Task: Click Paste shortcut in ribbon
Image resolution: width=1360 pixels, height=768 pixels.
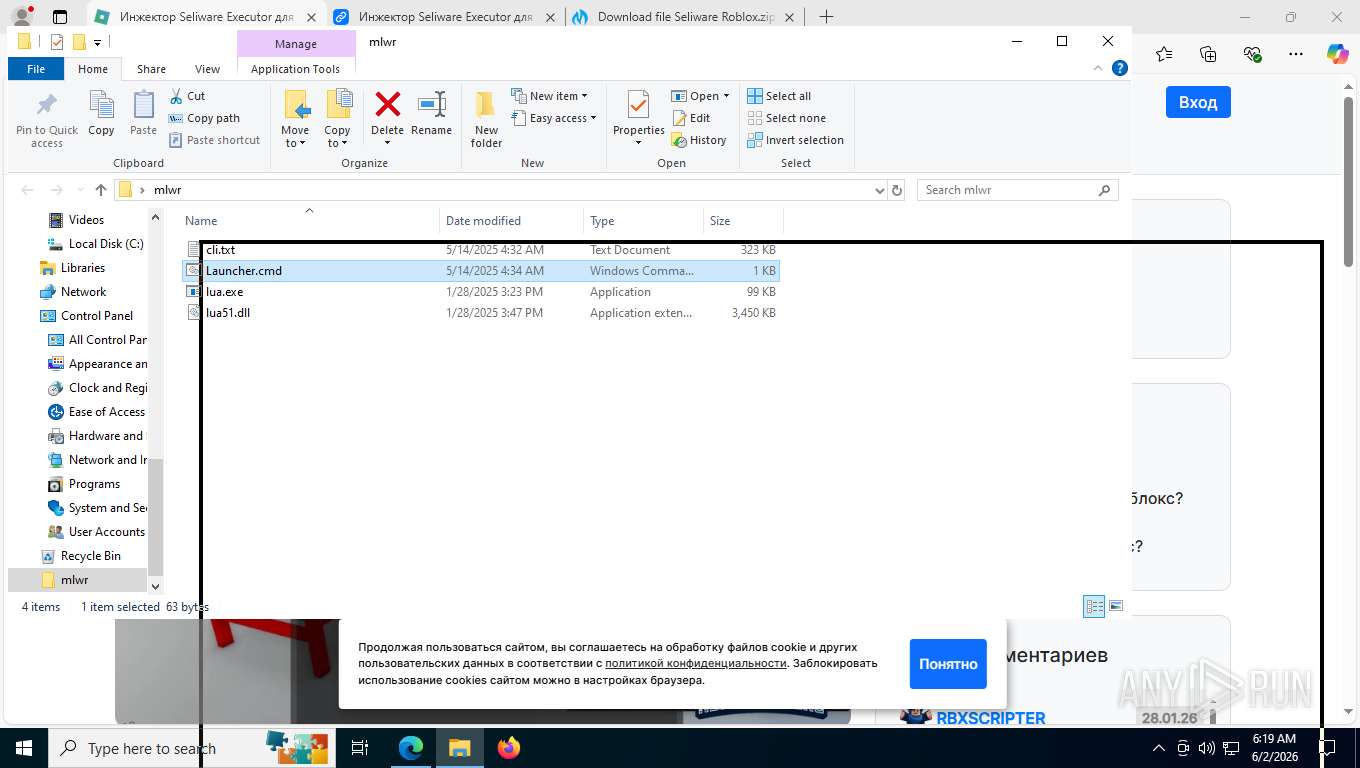Action: pyautogui.click(x=214, y=140)
